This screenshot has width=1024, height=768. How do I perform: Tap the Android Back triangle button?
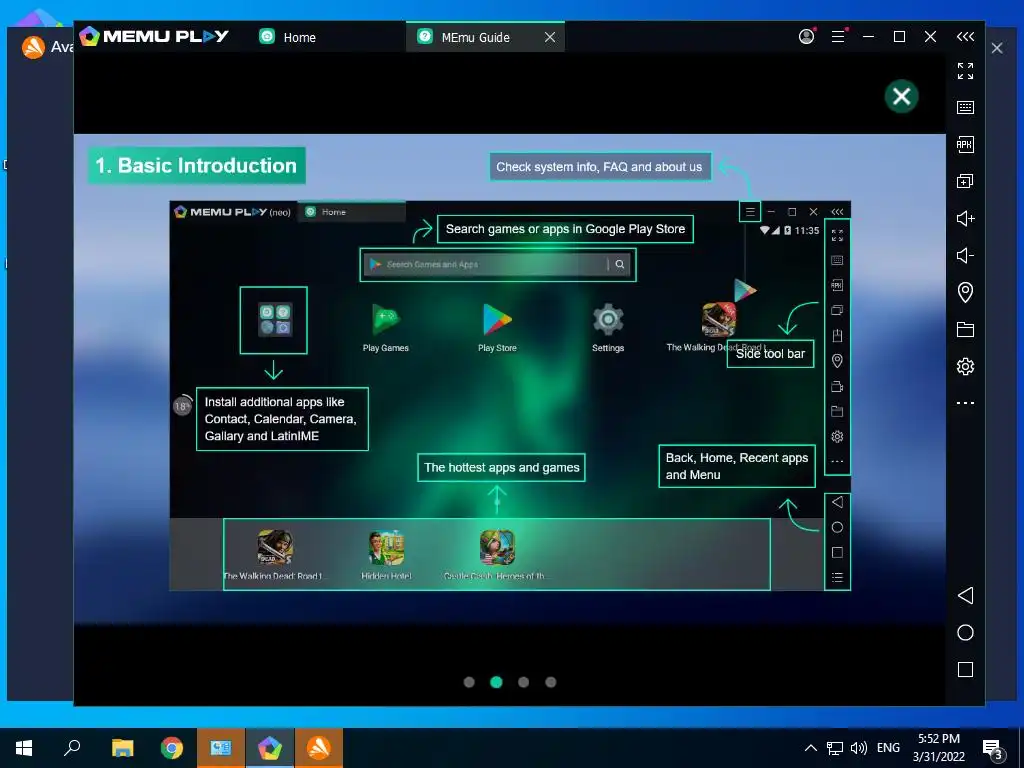[x=965, y=595]
